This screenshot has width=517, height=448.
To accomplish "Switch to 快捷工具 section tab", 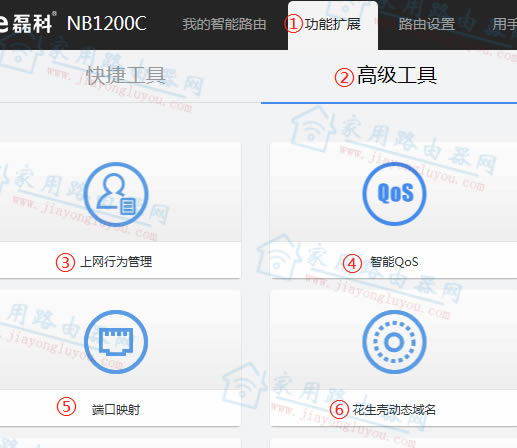I will click(126, 76).
